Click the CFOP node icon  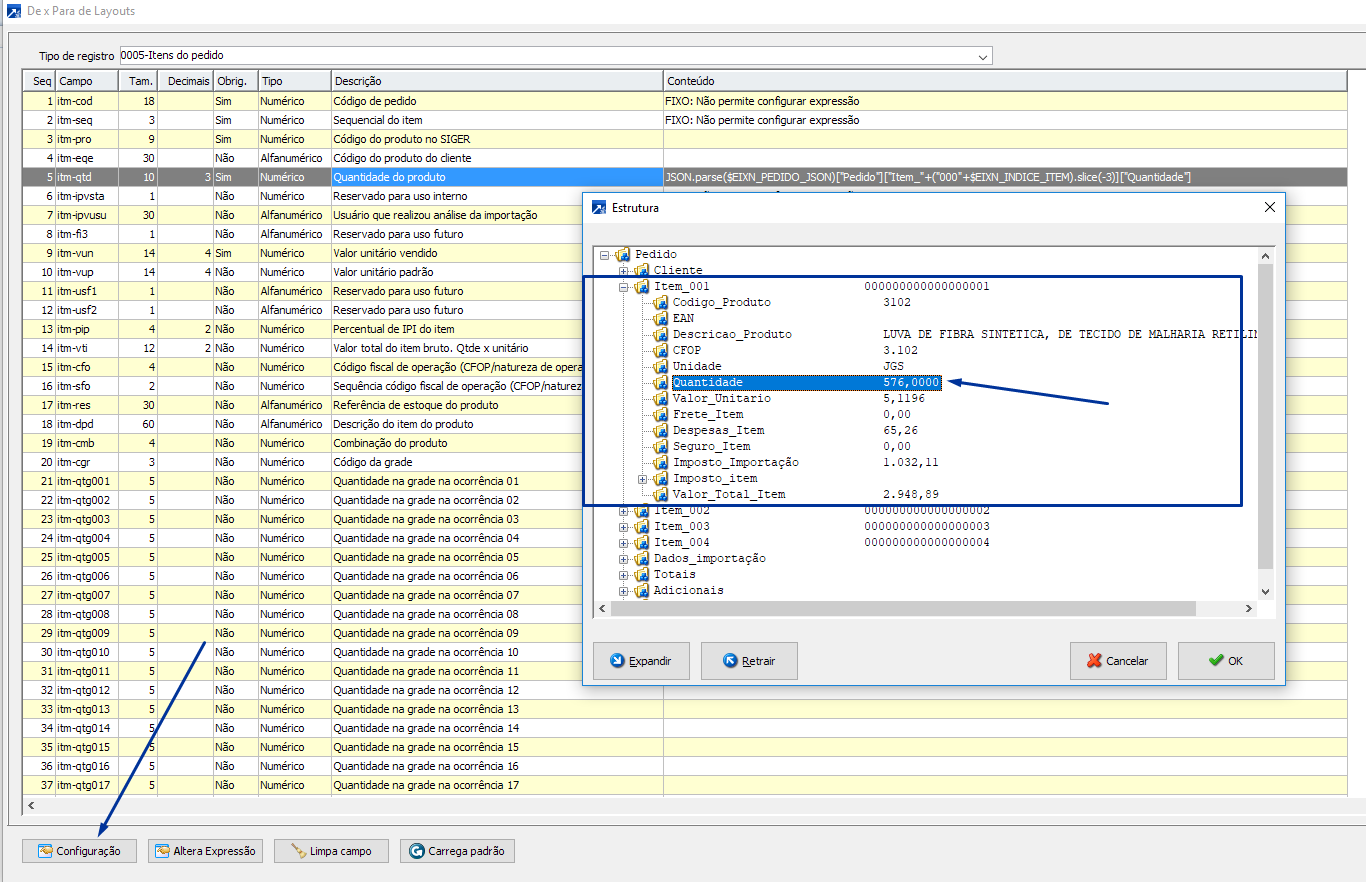(660, 350)
